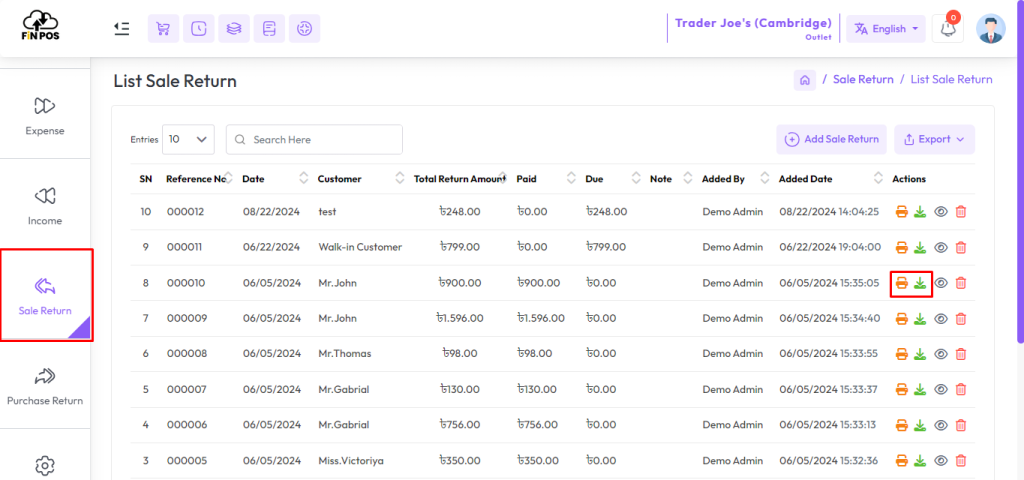The width and height of the screenshot is (1024, 480).
Task: Download invoice for reference 000009
Action: (920, 319)
